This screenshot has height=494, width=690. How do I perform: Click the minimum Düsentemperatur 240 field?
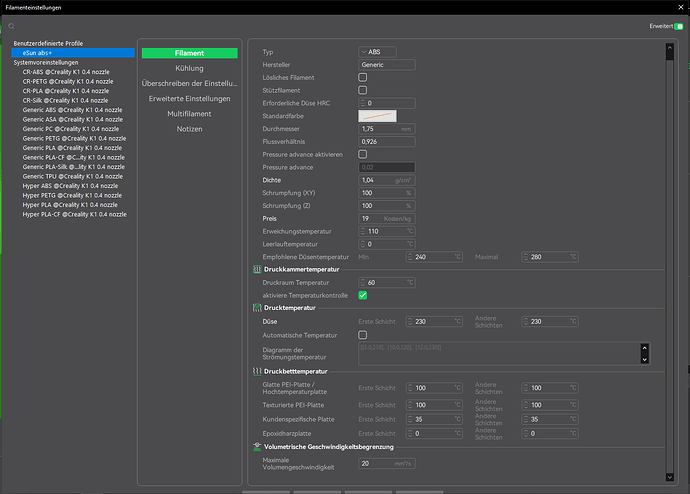[x=434, y=257]
